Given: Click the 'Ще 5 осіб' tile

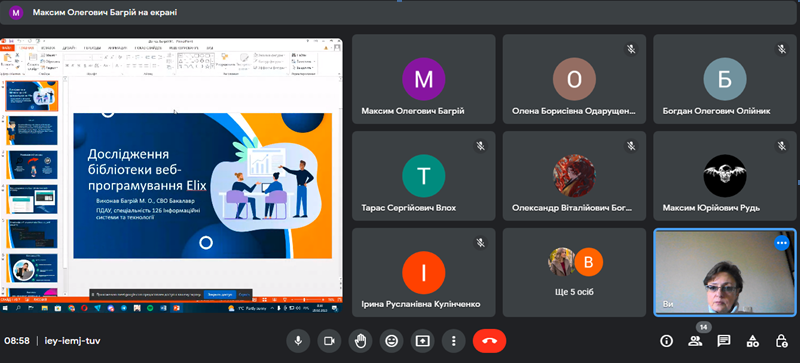Looking at the screenshot, I should tap(574, 273).
